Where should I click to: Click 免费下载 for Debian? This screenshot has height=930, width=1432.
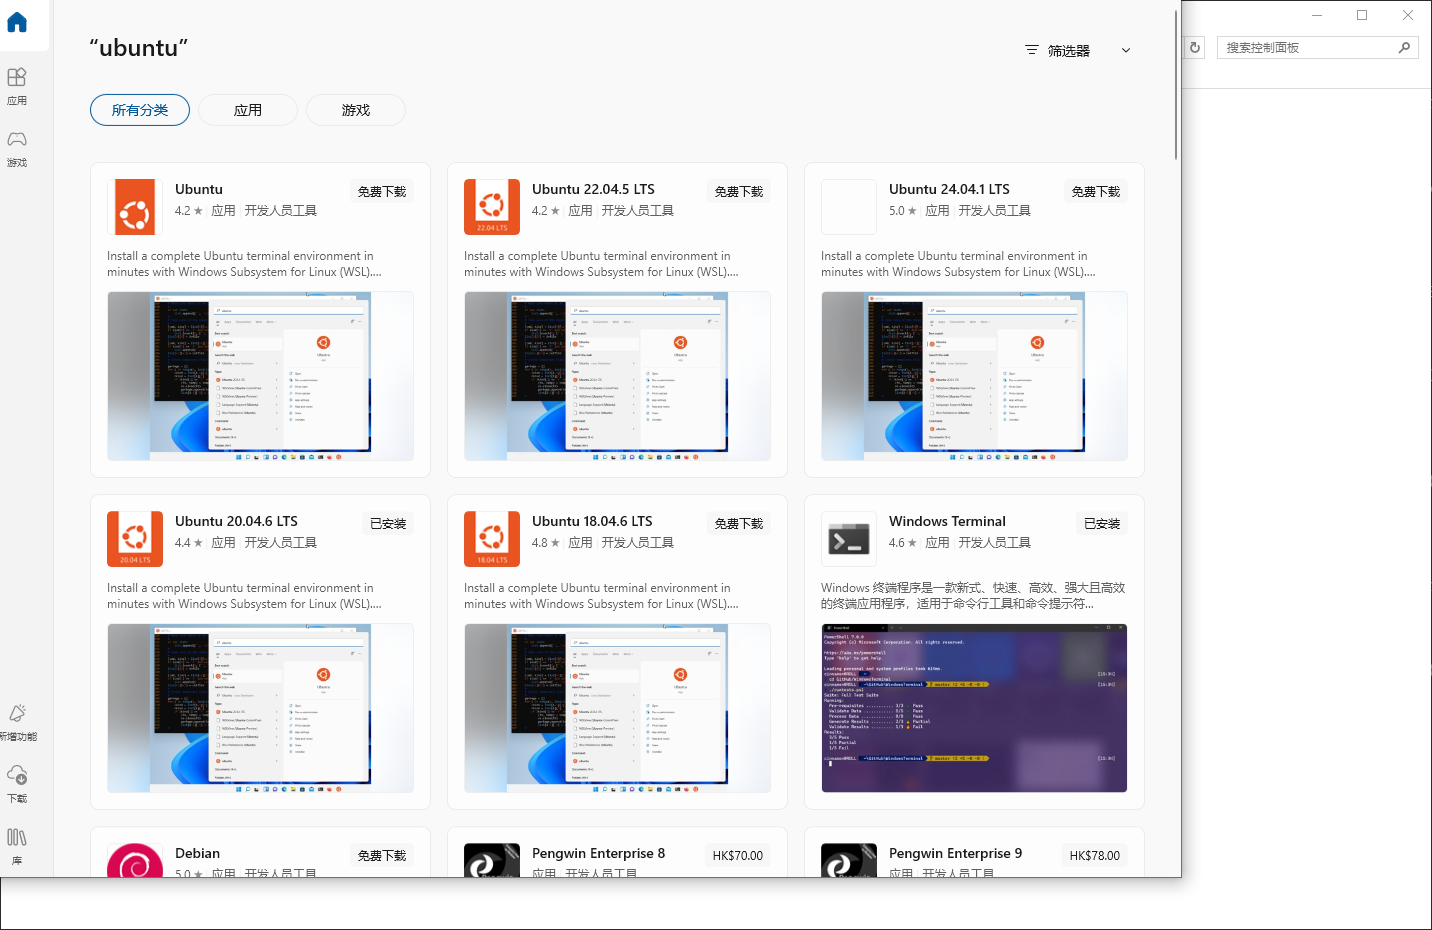coord(382,855)
